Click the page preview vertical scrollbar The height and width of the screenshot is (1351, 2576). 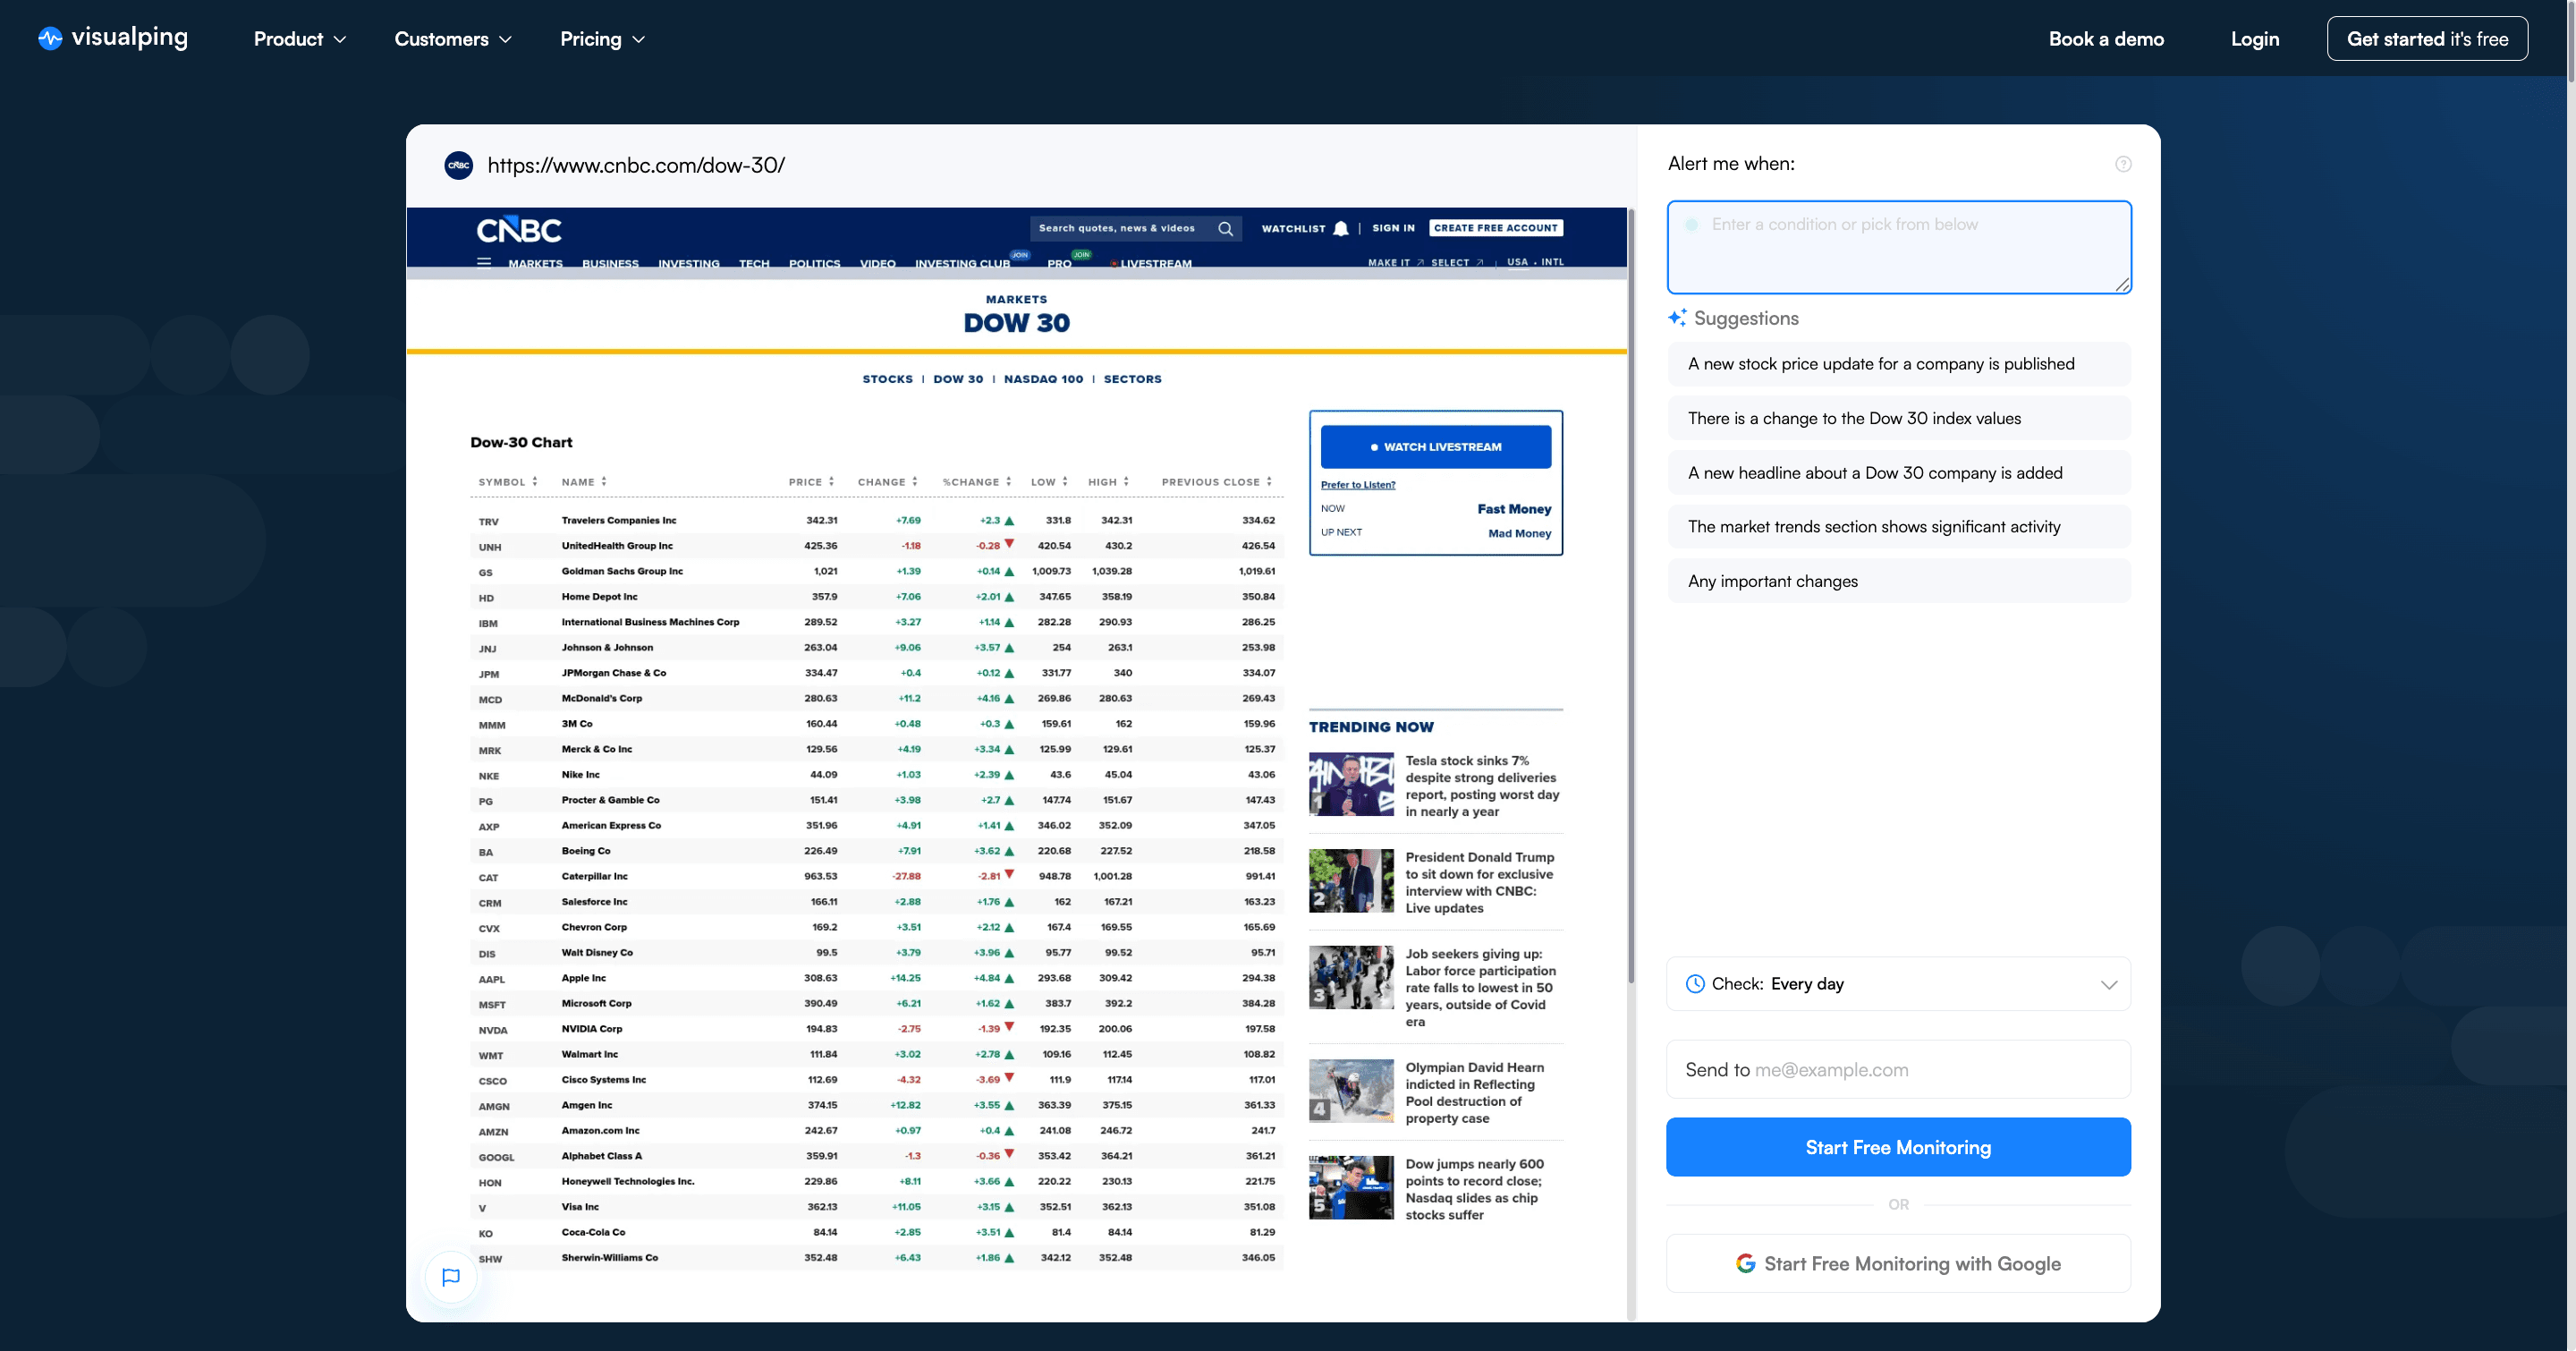(1631, 596)
